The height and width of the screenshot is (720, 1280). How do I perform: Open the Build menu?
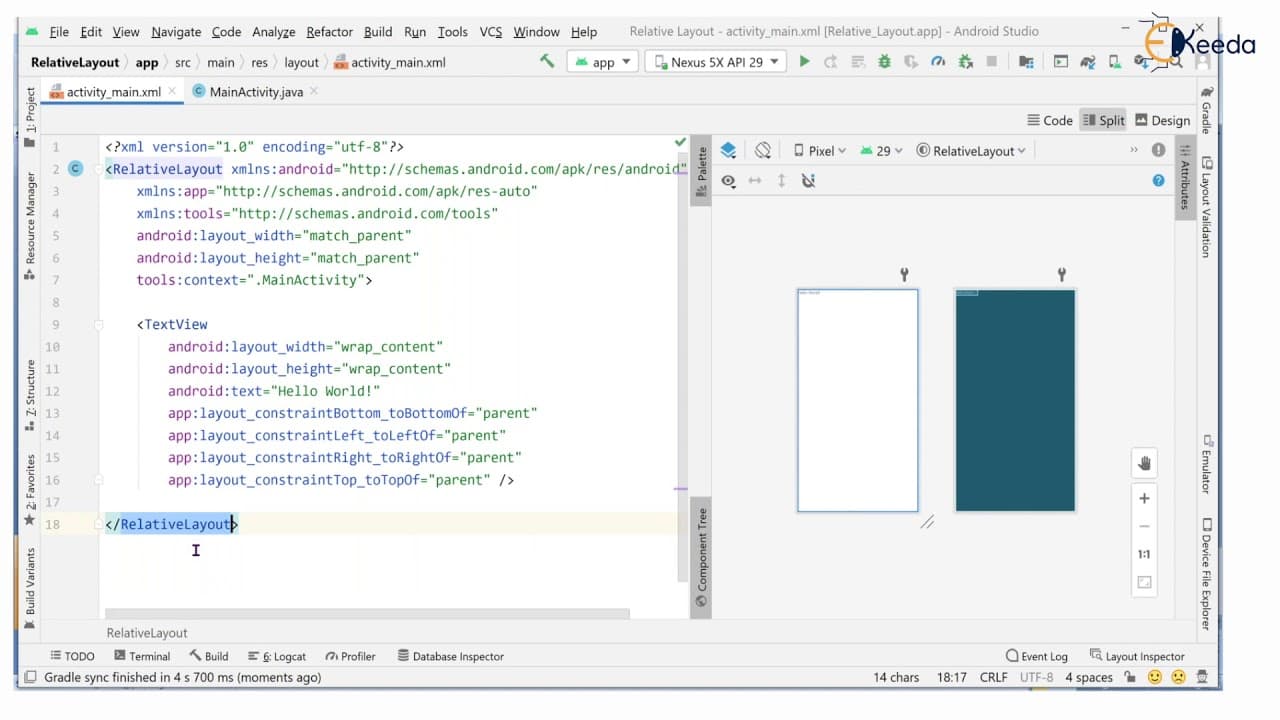click(378, 32)
